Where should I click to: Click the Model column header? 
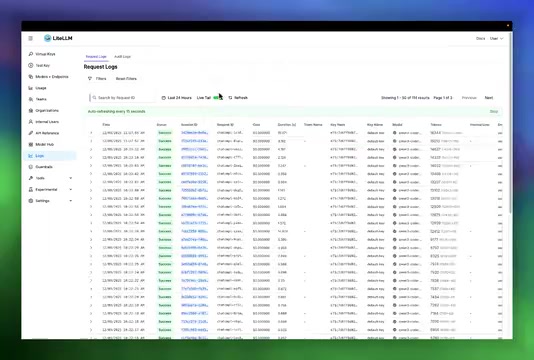pos(397,125)
